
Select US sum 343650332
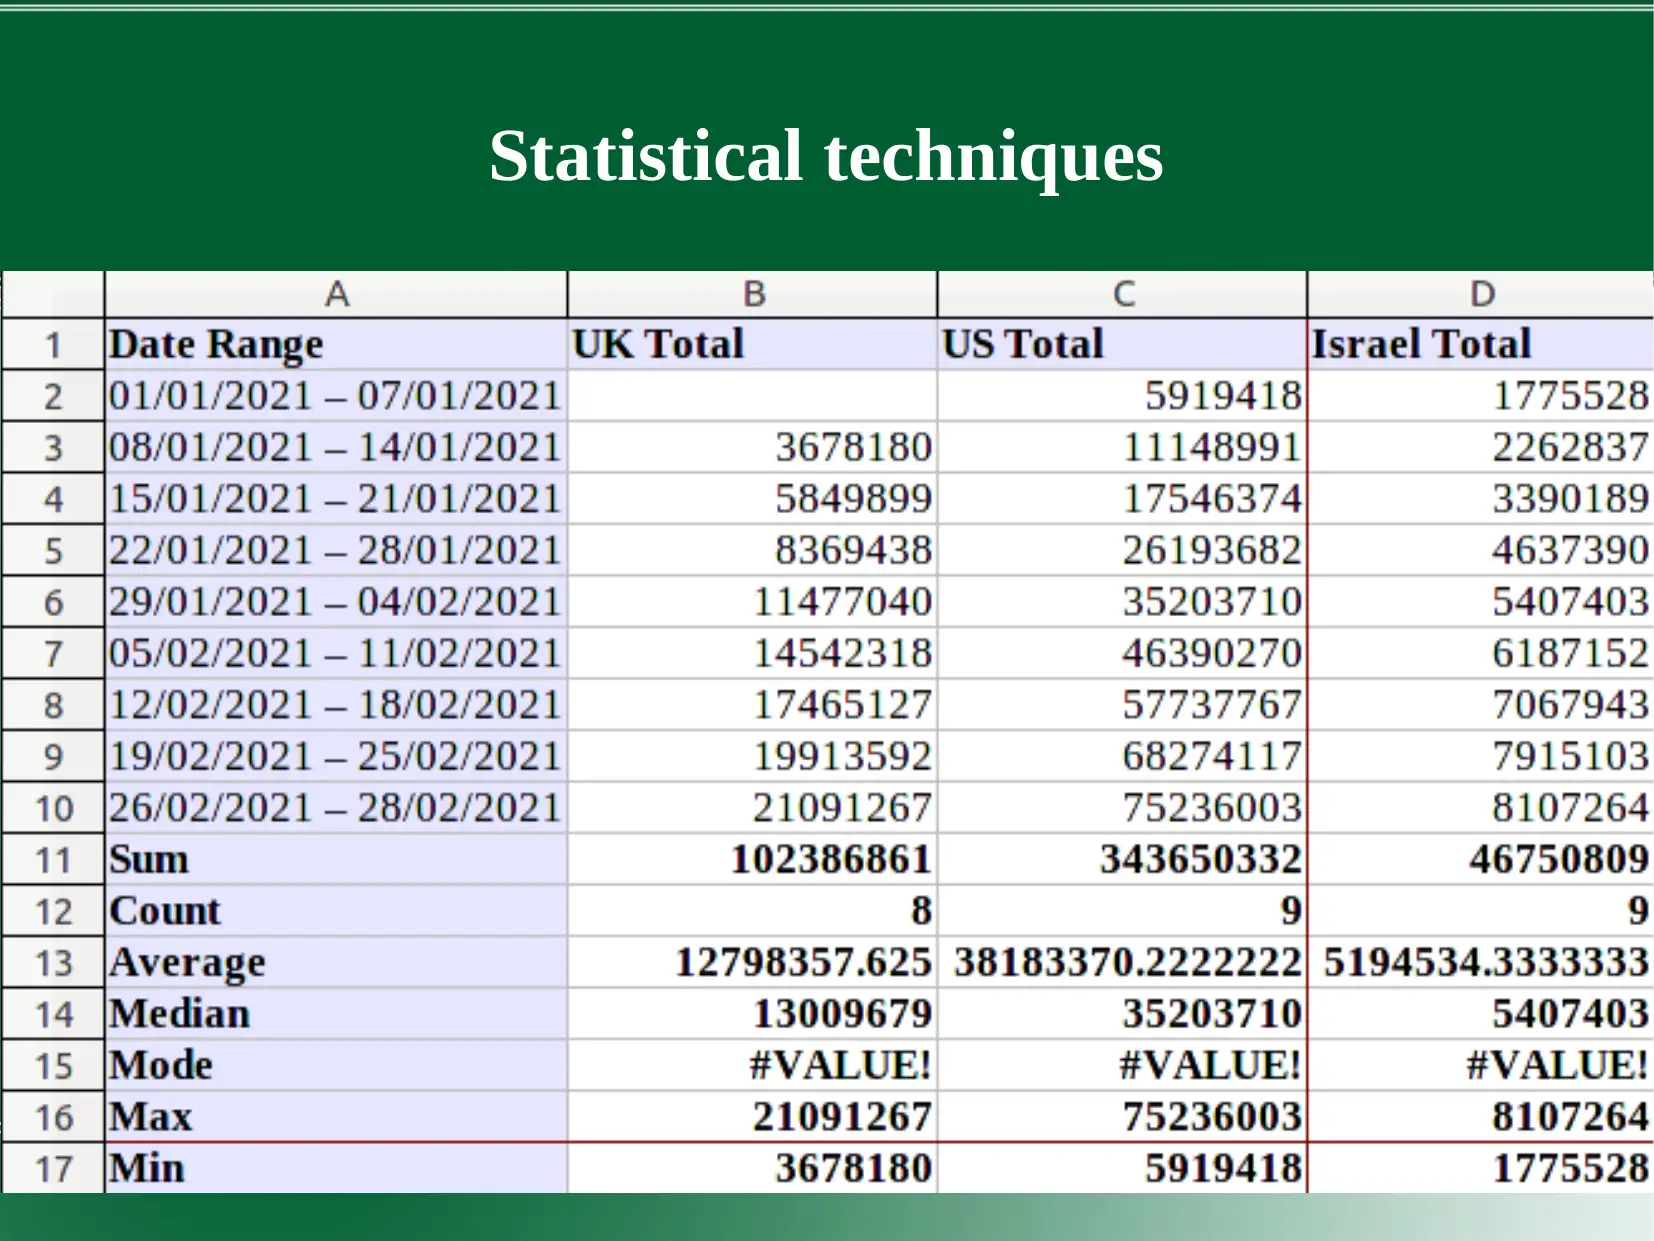1122,860
